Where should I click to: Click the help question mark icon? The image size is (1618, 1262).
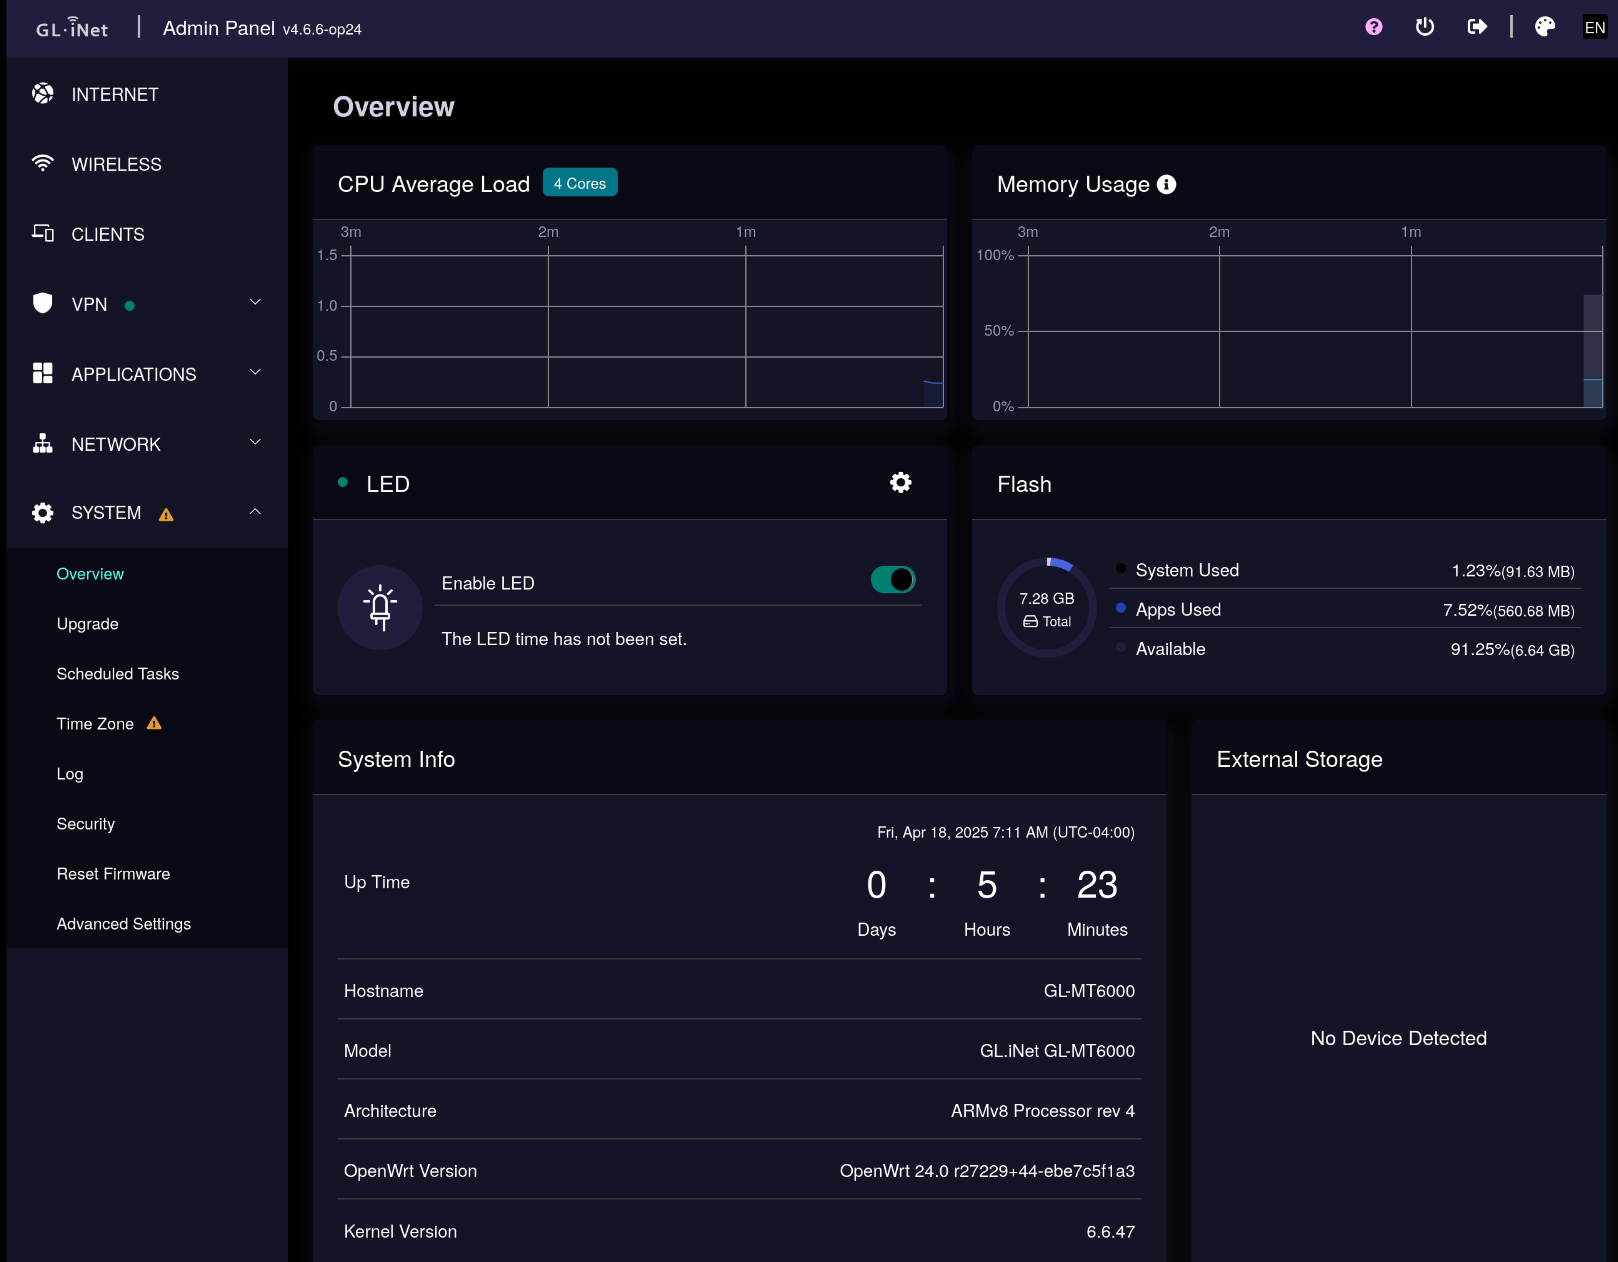(1374, 27)
